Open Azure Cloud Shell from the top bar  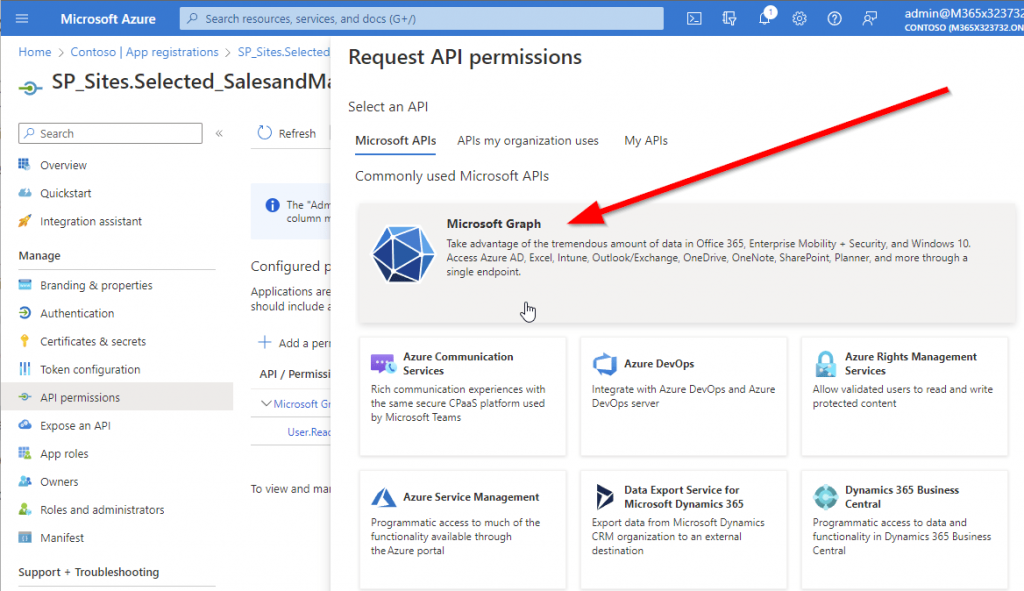[x=694, y=17]
